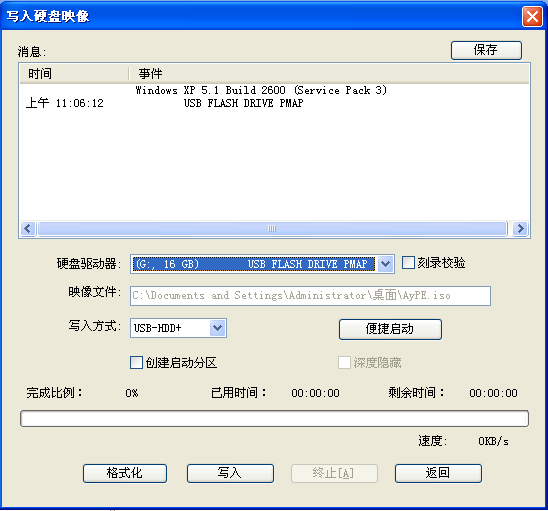Click the 格式化 button
The width and height of the screenshot is (548, 511).
click(125, 473)
